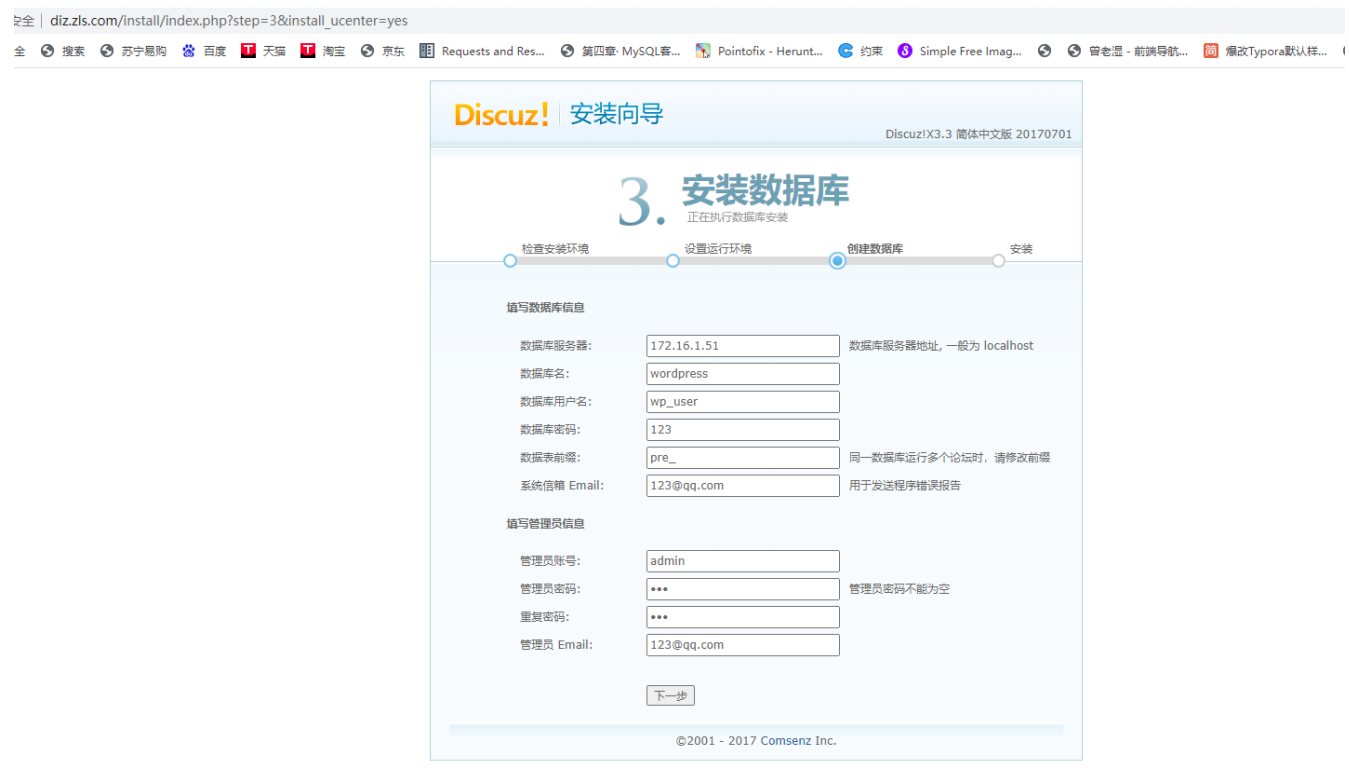Click the Discuz!X3.3 简体中文版 20170701 version text

click(979, 134)
